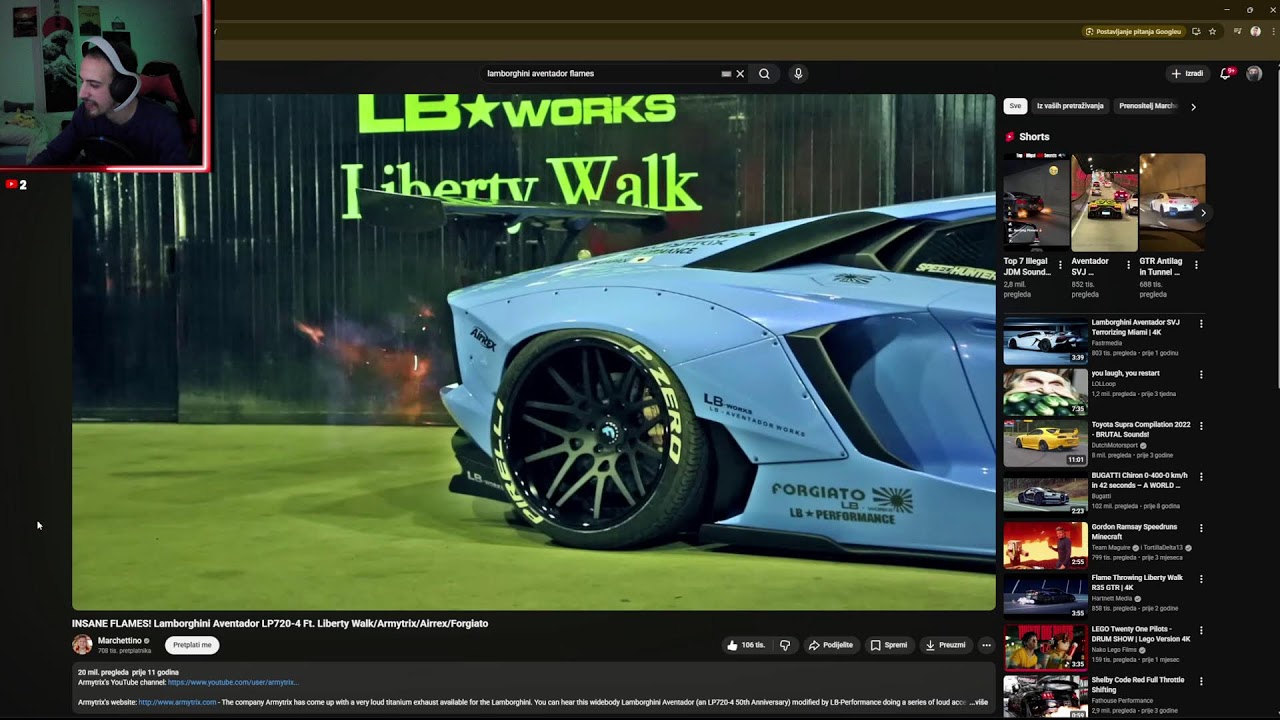Viewport: 1280px width, 720px height.
Task: Open options for GTR Antilag short
Action: [x=1196, y=265]
